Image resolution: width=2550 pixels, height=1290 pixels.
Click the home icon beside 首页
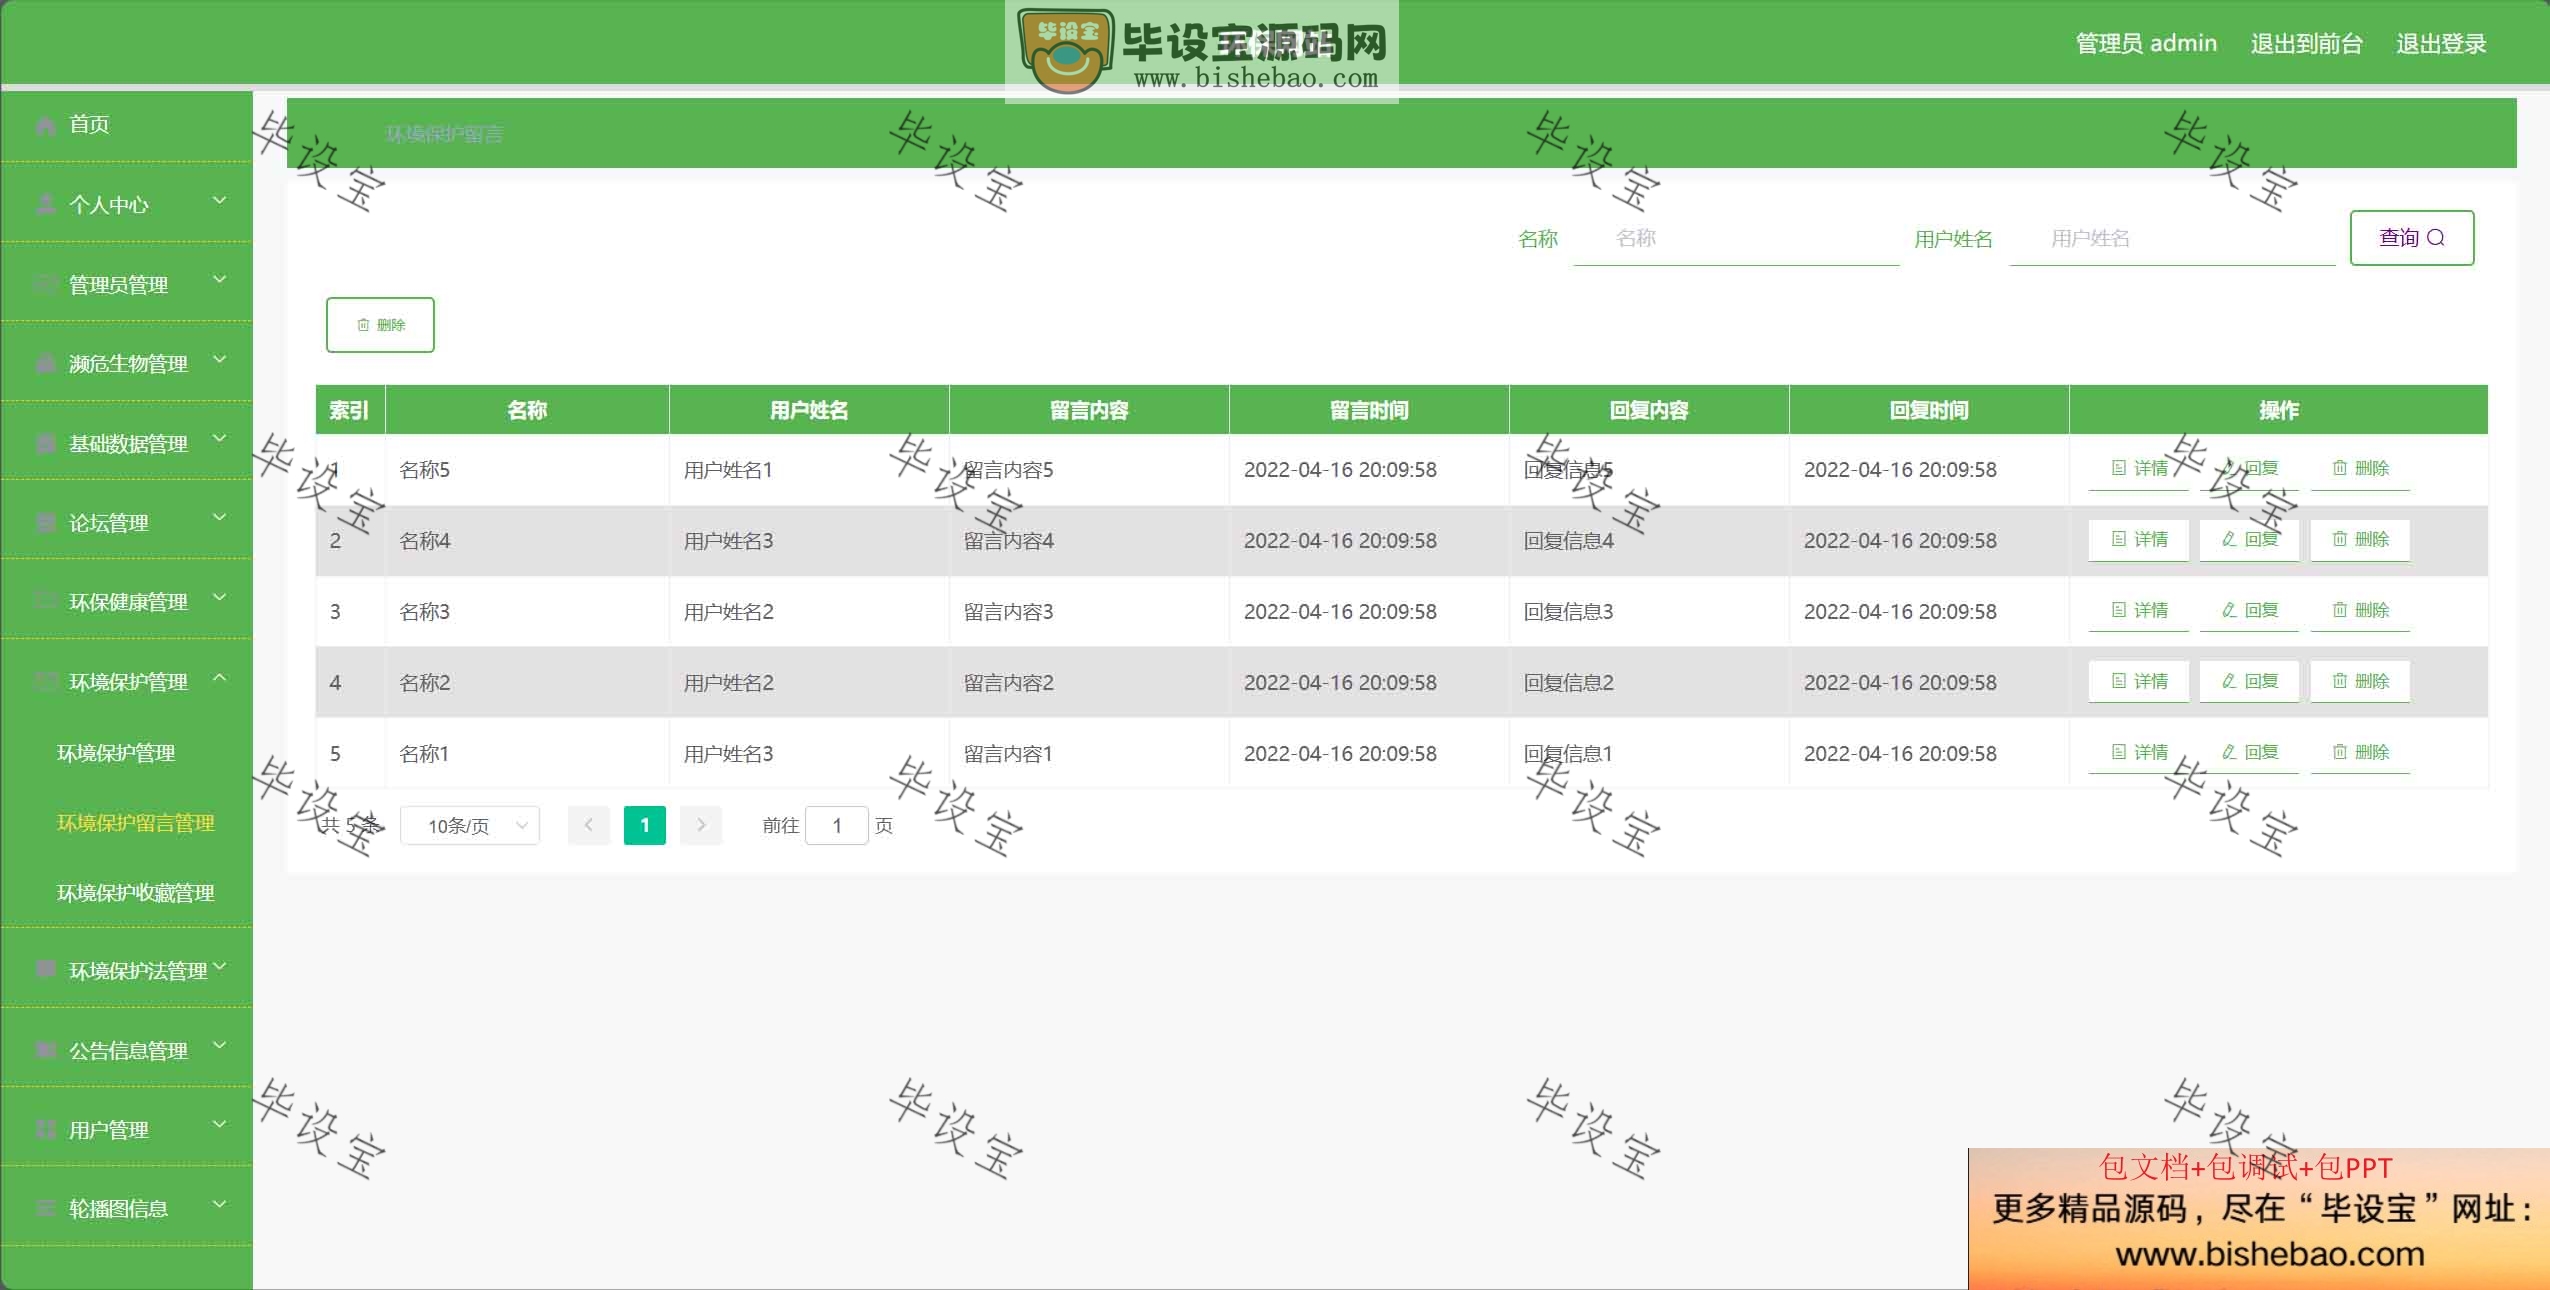45,125
